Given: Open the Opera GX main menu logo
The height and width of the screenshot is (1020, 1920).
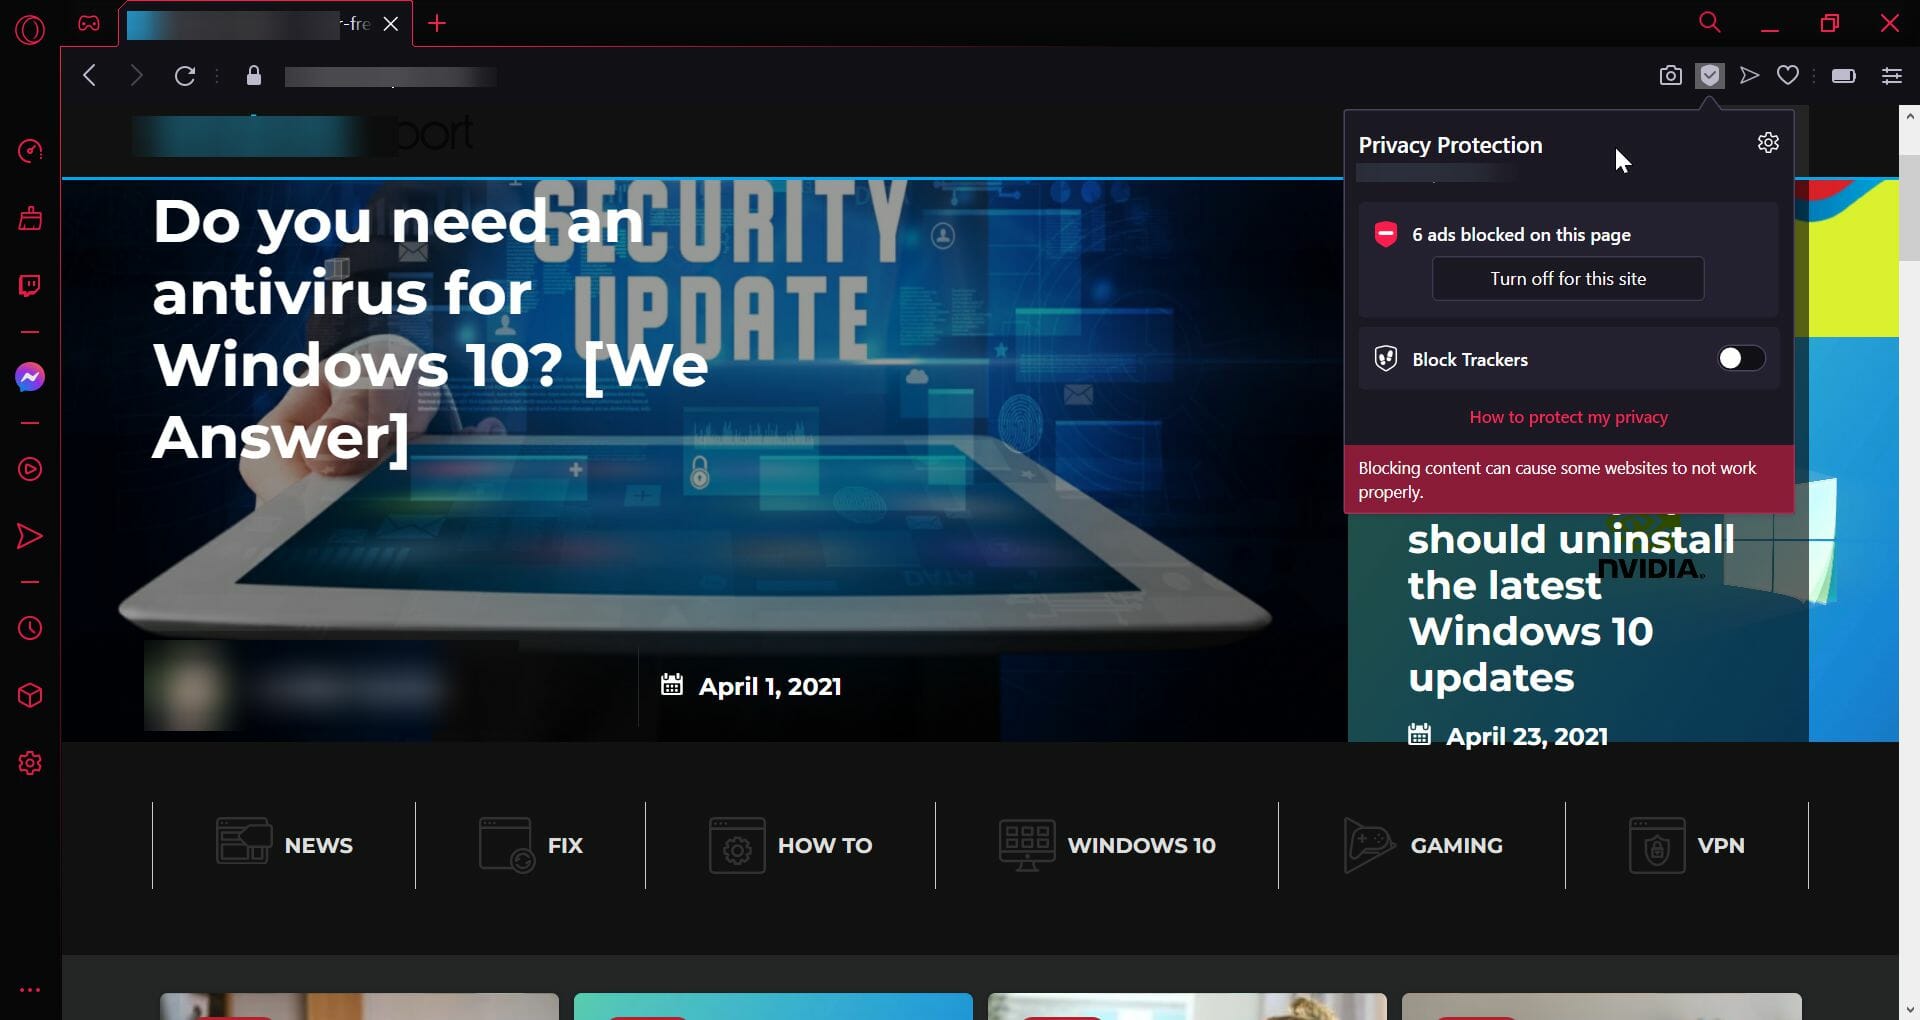Looking at the screenshot, I should [x=30, y=29].
